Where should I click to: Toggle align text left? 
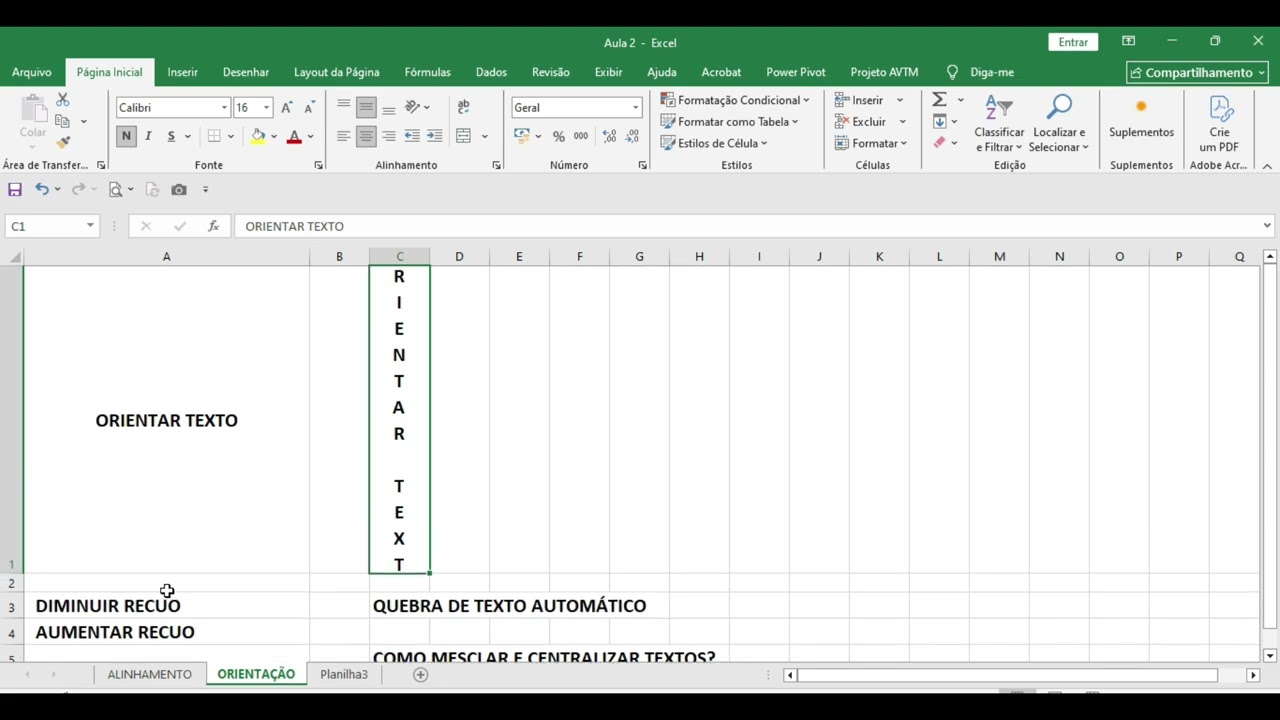coord(344,136)
